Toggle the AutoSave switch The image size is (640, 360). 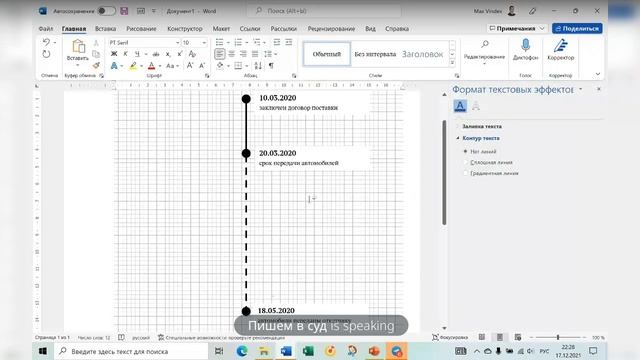(x=107, y=11)
